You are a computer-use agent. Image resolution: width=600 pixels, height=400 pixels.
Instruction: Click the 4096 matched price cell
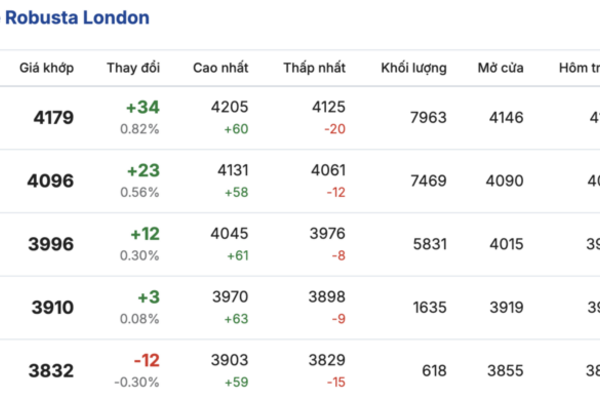(x=53, y=181)
